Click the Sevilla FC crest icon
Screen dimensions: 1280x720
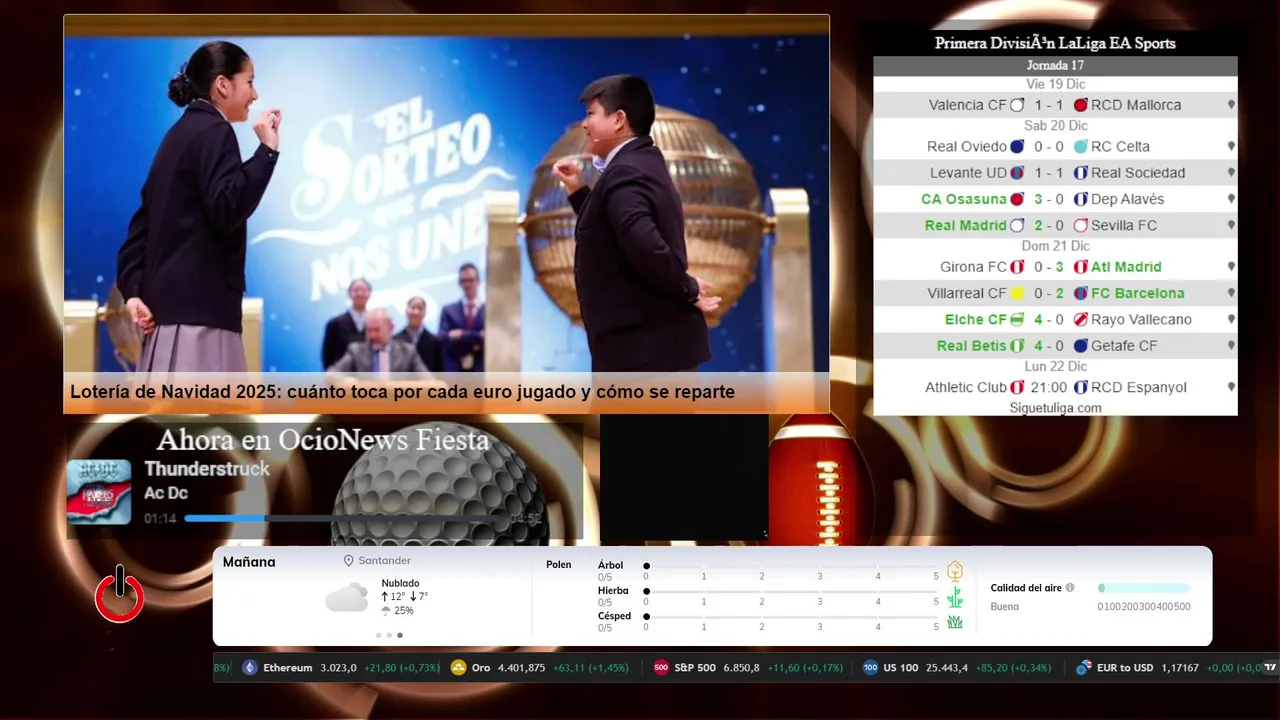[x=1080, y=226]
